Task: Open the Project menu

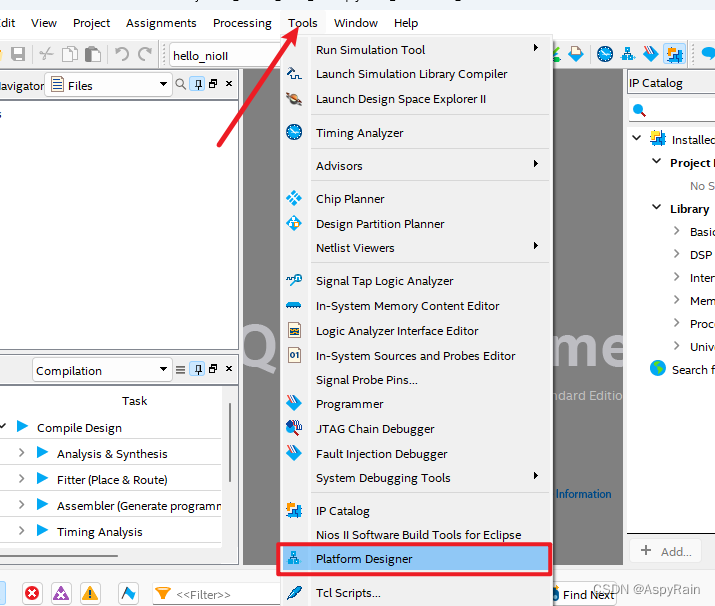Action: click(91, 23)
